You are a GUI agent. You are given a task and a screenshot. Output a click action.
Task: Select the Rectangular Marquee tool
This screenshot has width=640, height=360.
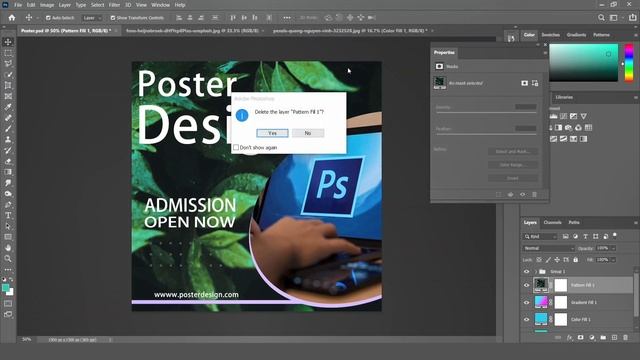coord(8,53)
